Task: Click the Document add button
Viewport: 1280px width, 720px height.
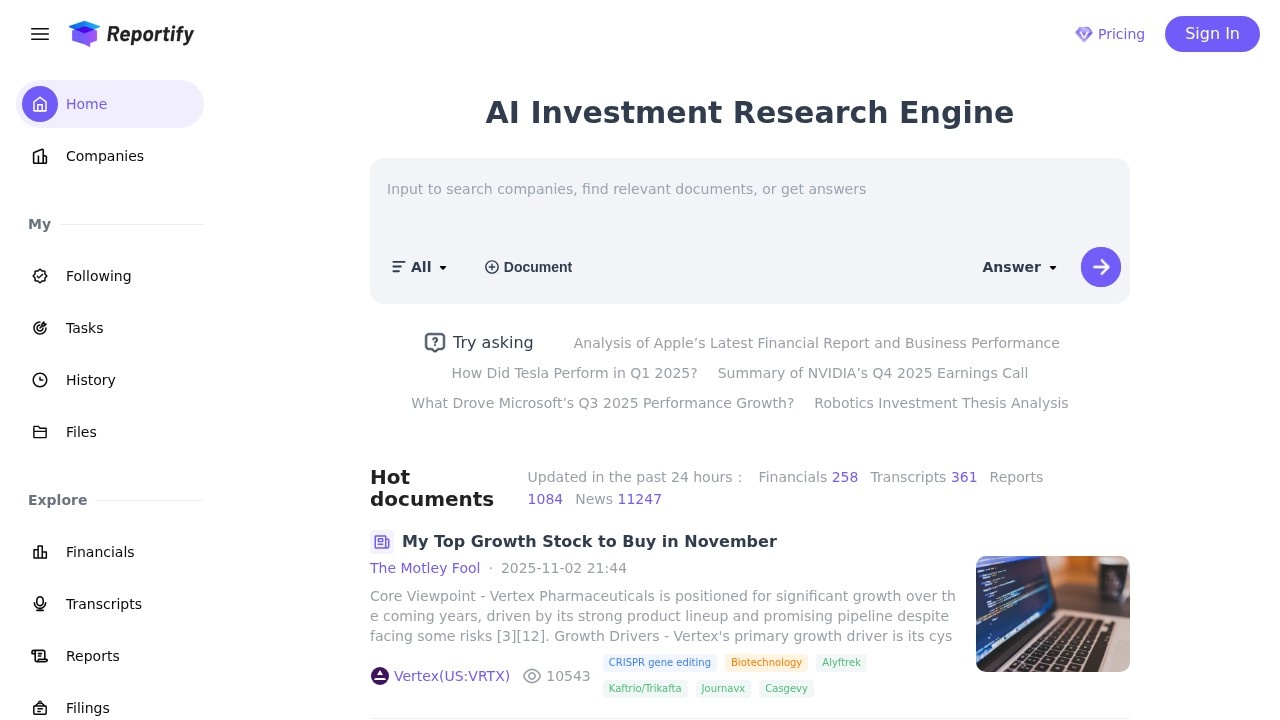Action: [528, 267]
